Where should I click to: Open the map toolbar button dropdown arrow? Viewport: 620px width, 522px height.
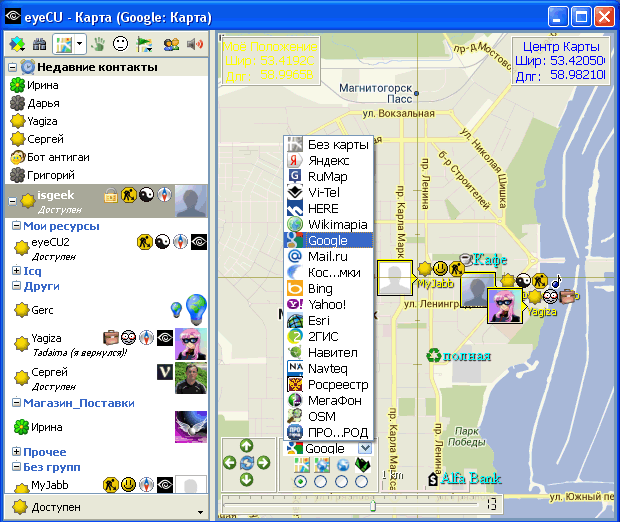79,44
